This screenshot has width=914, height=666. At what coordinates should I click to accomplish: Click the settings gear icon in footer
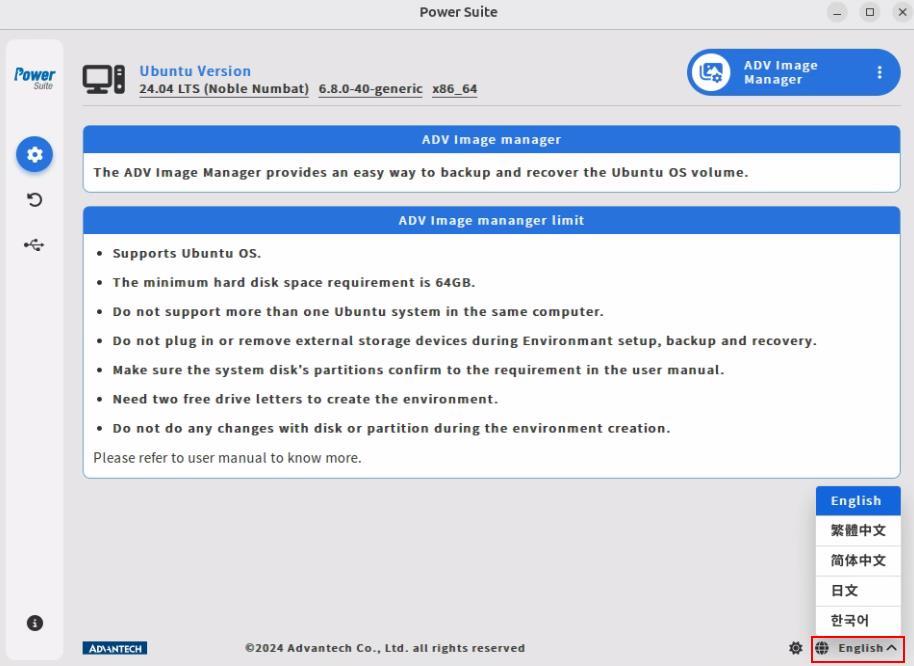[x=795, y=647]
